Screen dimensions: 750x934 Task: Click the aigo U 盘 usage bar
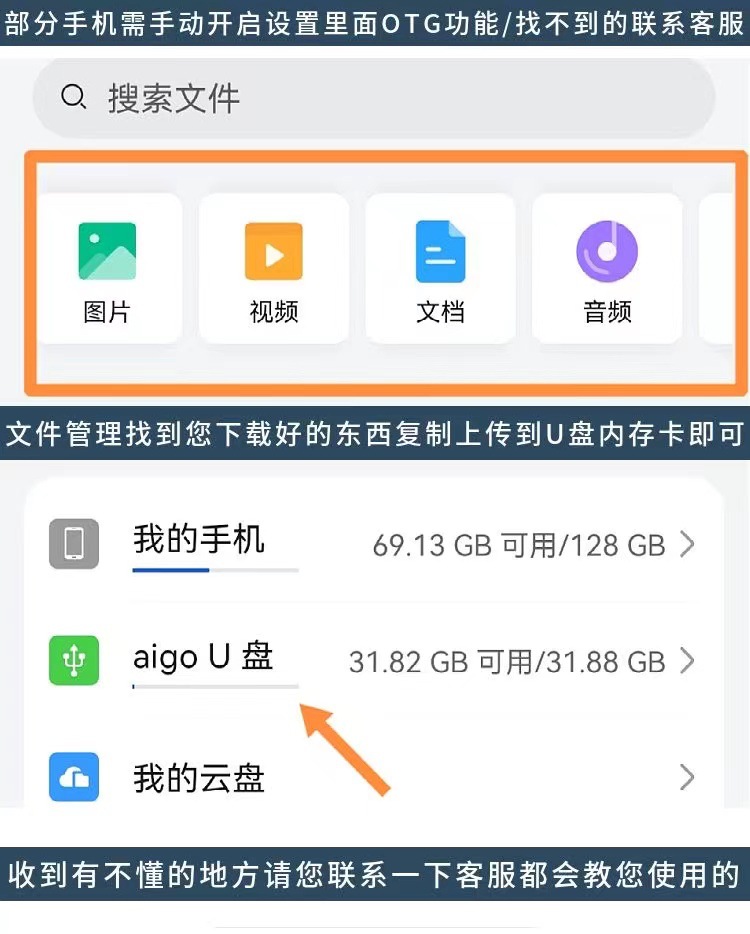[216, 687]
